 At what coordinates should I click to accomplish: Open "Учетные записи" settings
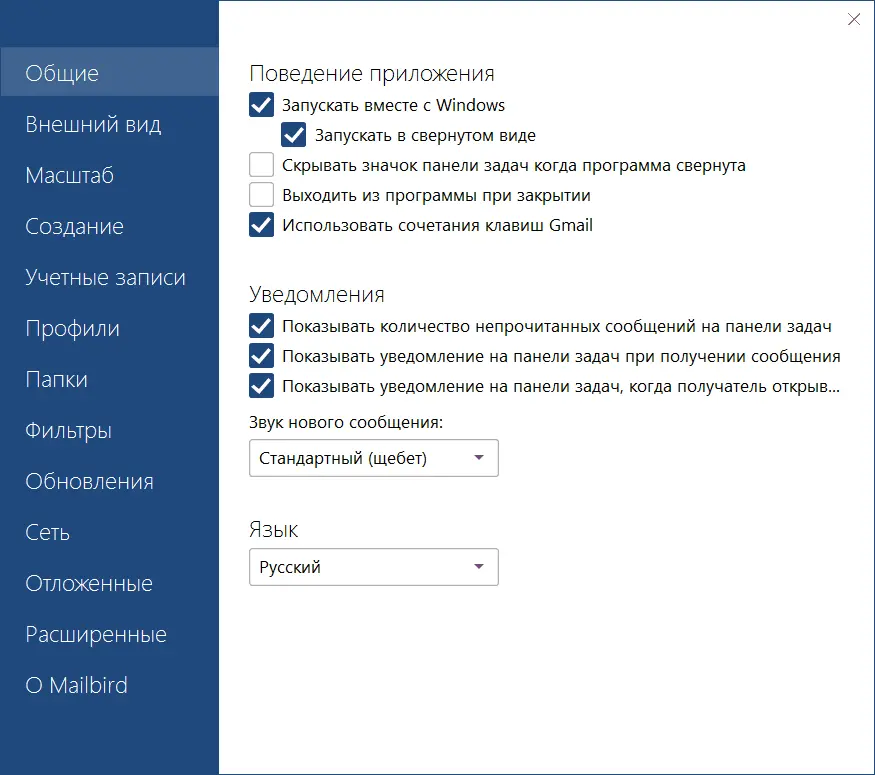(105, 278)
